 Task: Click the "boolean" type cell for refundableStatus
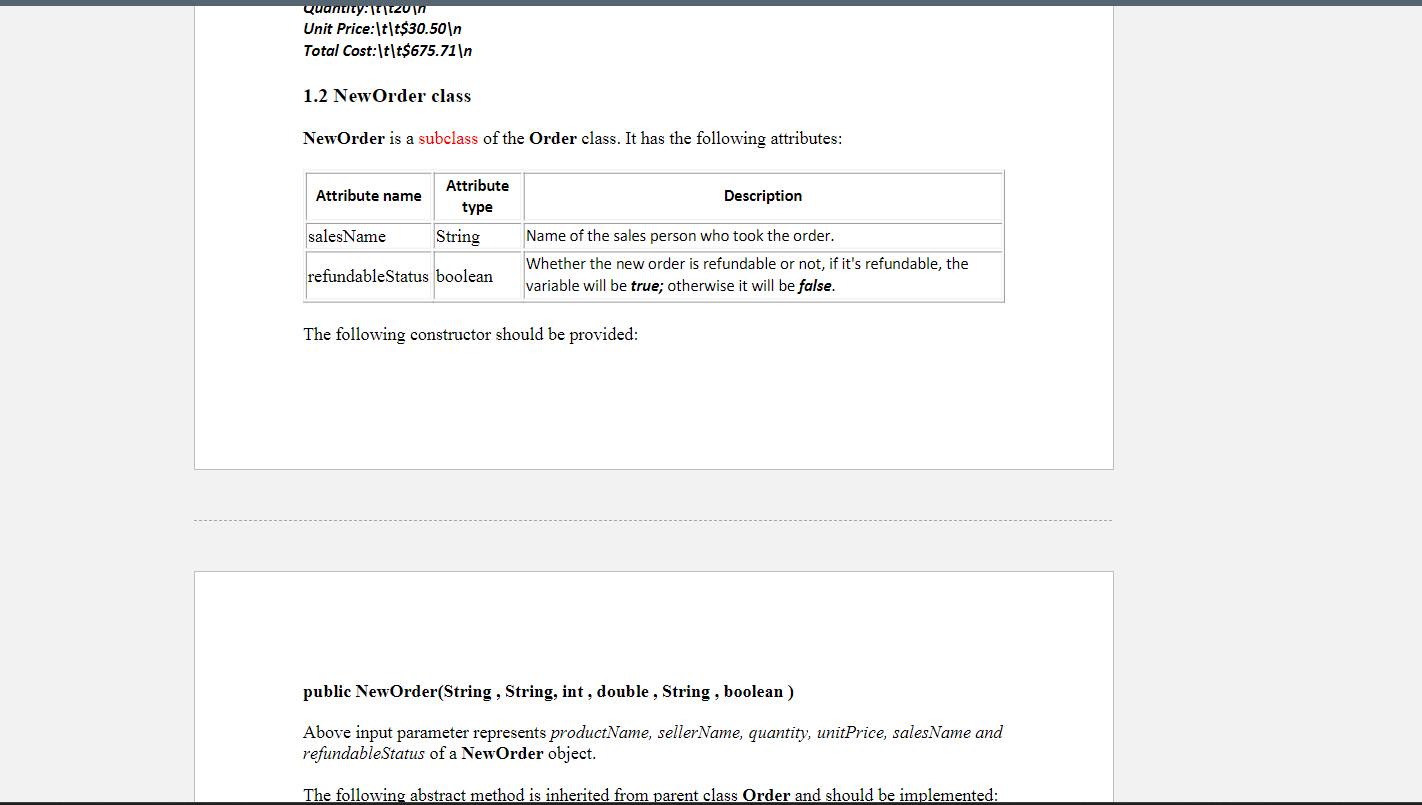click(x=464, y=276)
